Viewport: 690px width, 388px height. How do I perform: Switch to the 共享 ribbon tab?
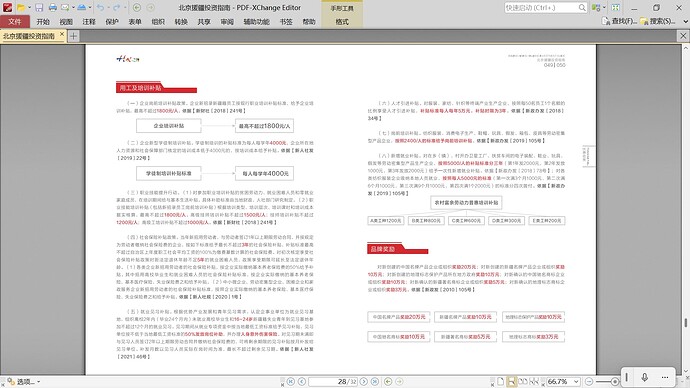pyautogui.click(x=204, y=22)
